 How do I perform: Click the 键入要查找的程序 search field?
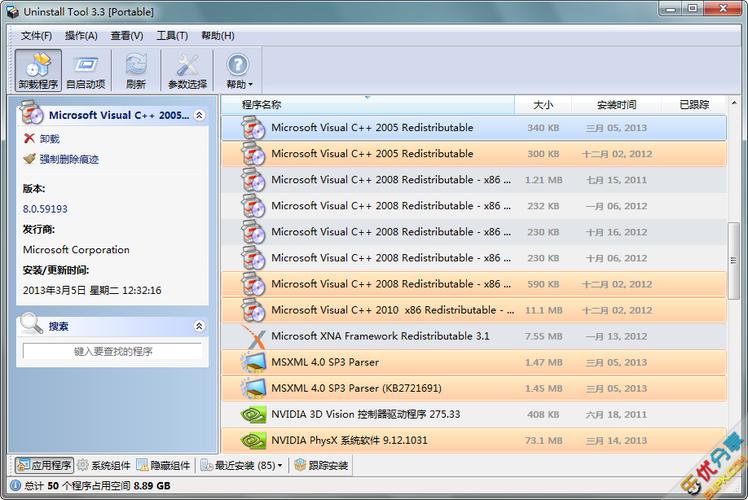pyautogui.click(x=113, y=351)
